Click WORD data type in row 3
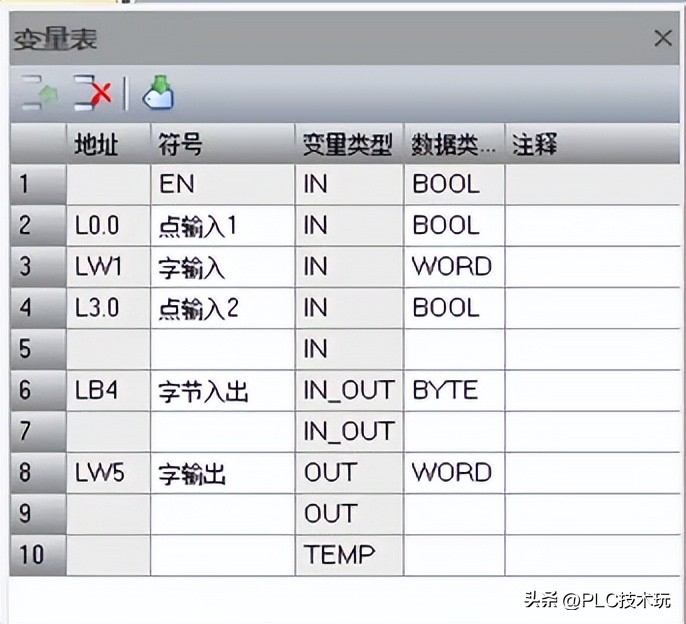The image size is (686, 624). tap(454, 266)
